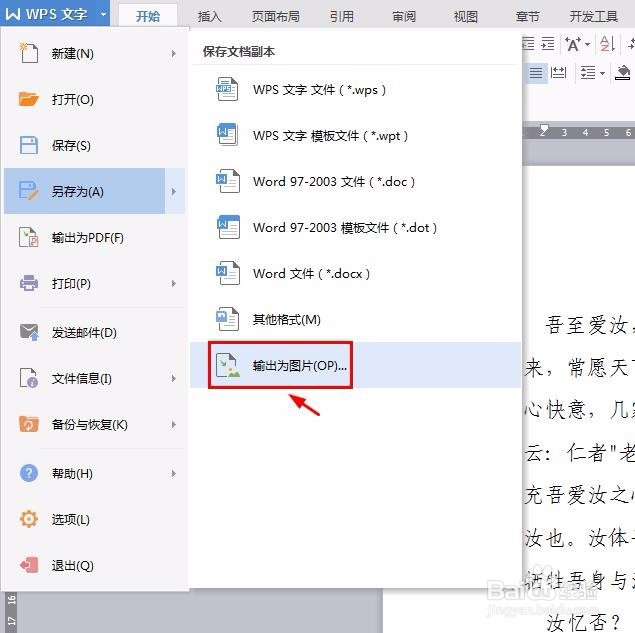Switch to the 视图 ribbon tab
The image size is (635, 633).
pyautogui.click(x=466, y=16)
